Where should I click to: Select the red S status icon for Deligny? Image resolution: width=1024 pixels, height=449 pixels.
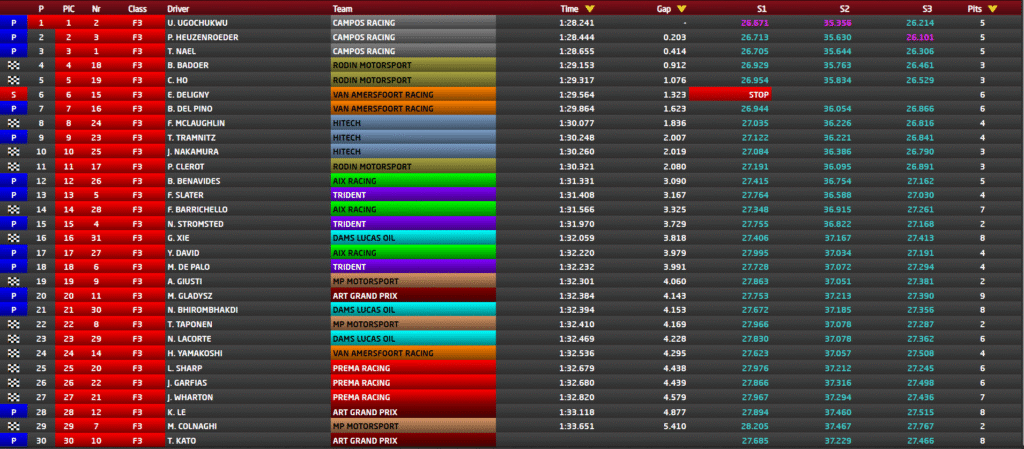coord(13,93)
